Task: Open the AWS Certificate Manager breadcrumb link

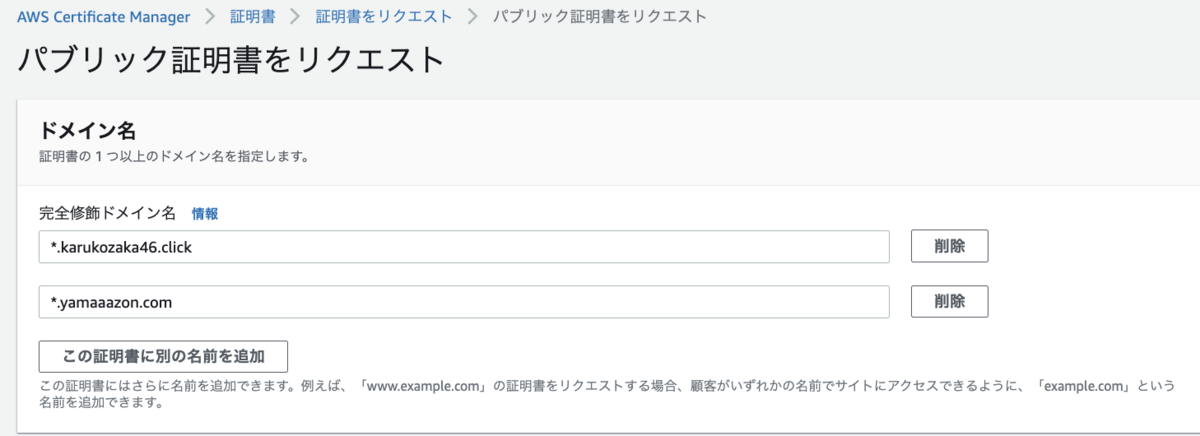Action: [x=104, y=16]
